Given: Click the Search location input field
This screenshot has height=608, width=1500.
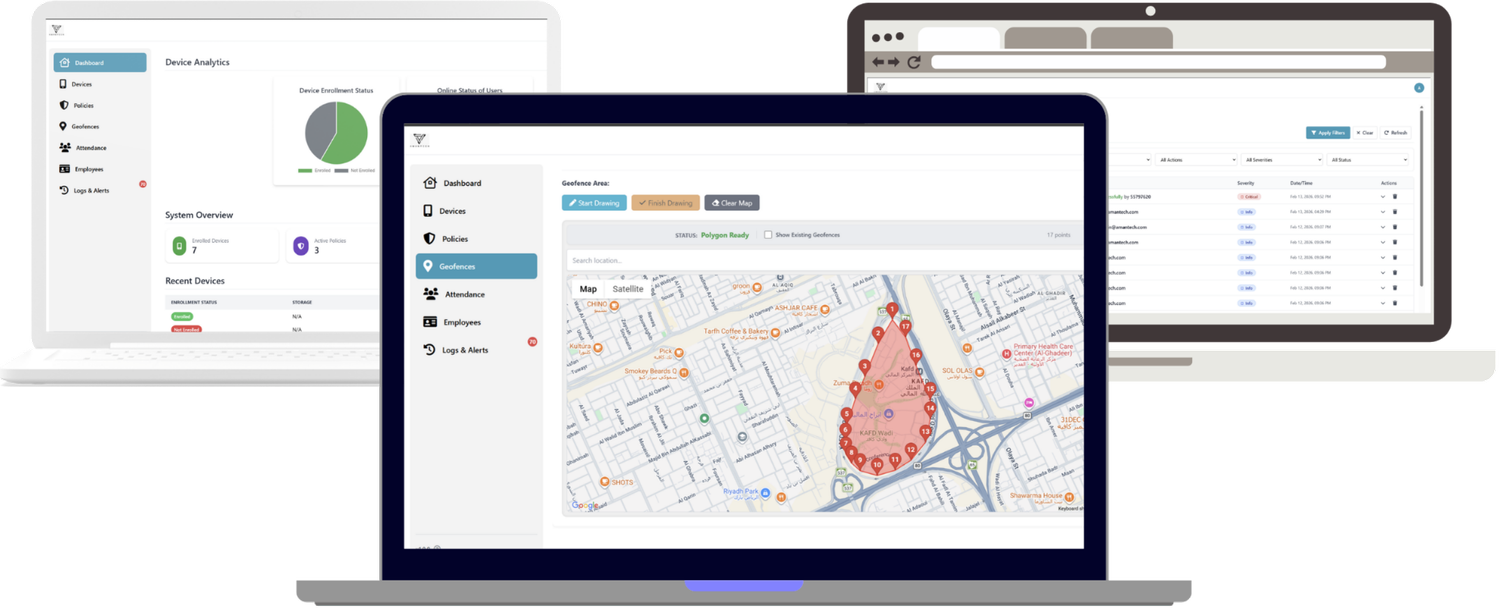Looking at the screenshot, I should pos(824,261).
